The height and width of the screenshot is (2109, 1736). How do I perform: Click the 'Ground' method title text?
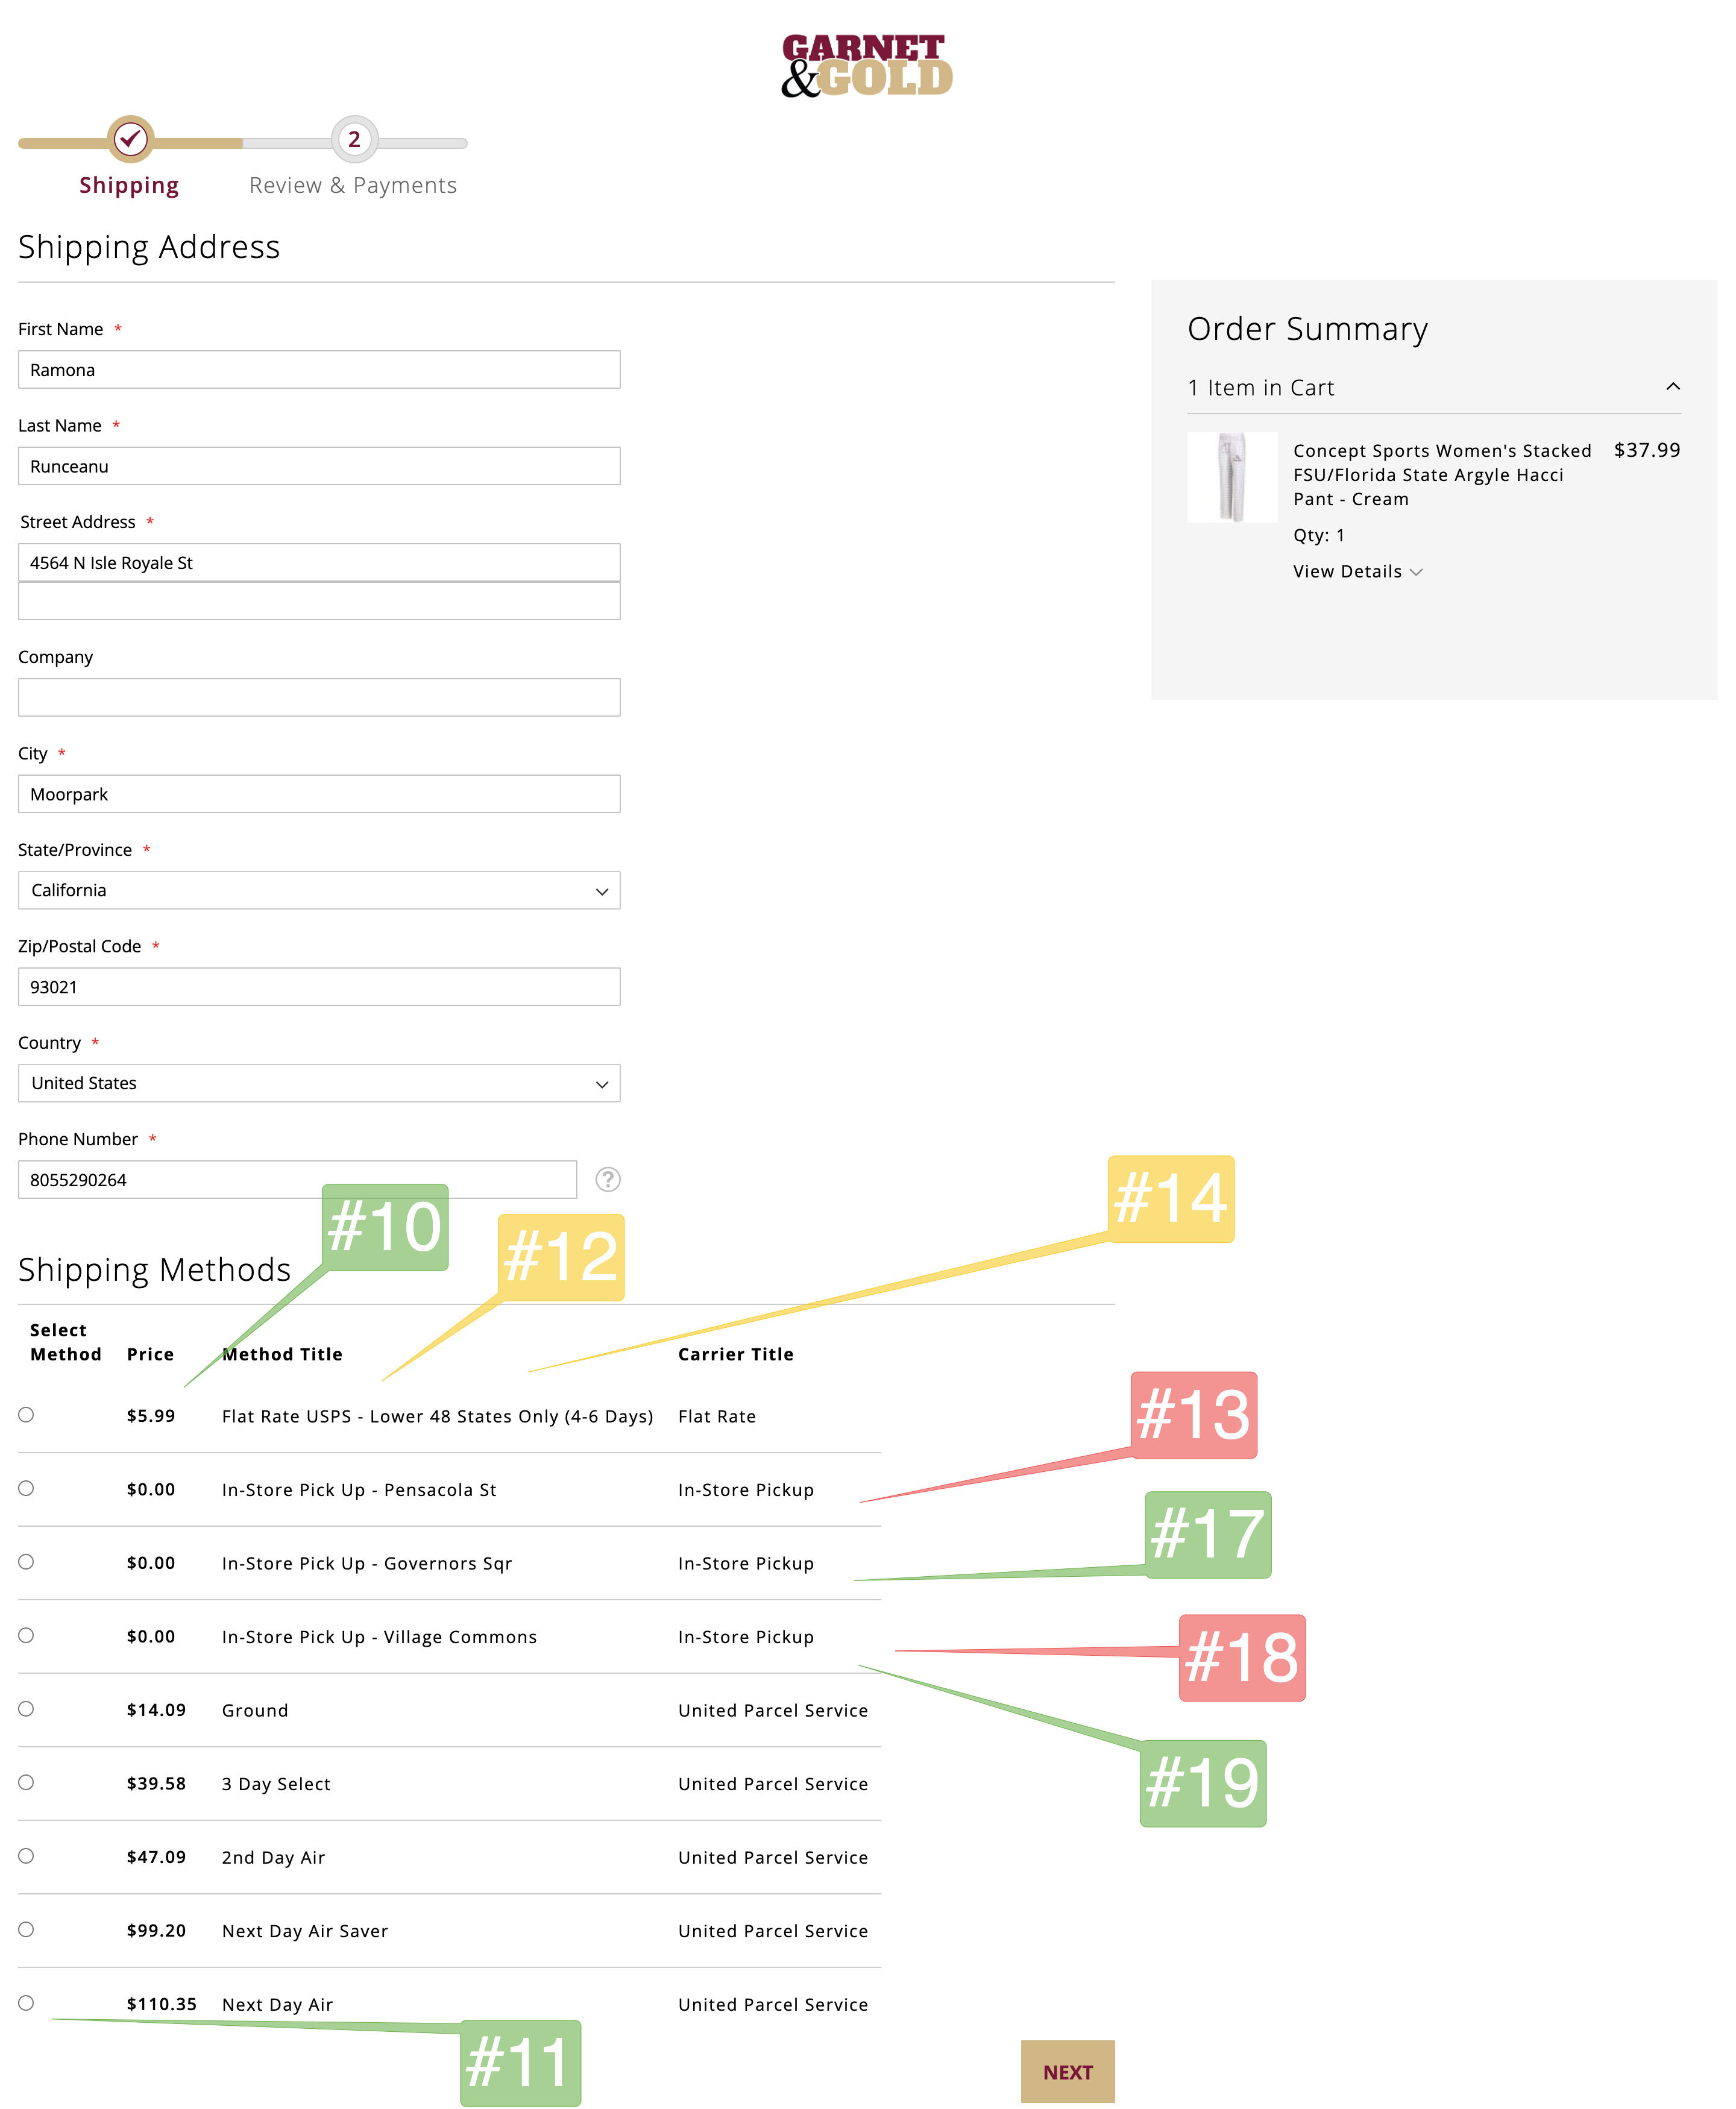255,1710
